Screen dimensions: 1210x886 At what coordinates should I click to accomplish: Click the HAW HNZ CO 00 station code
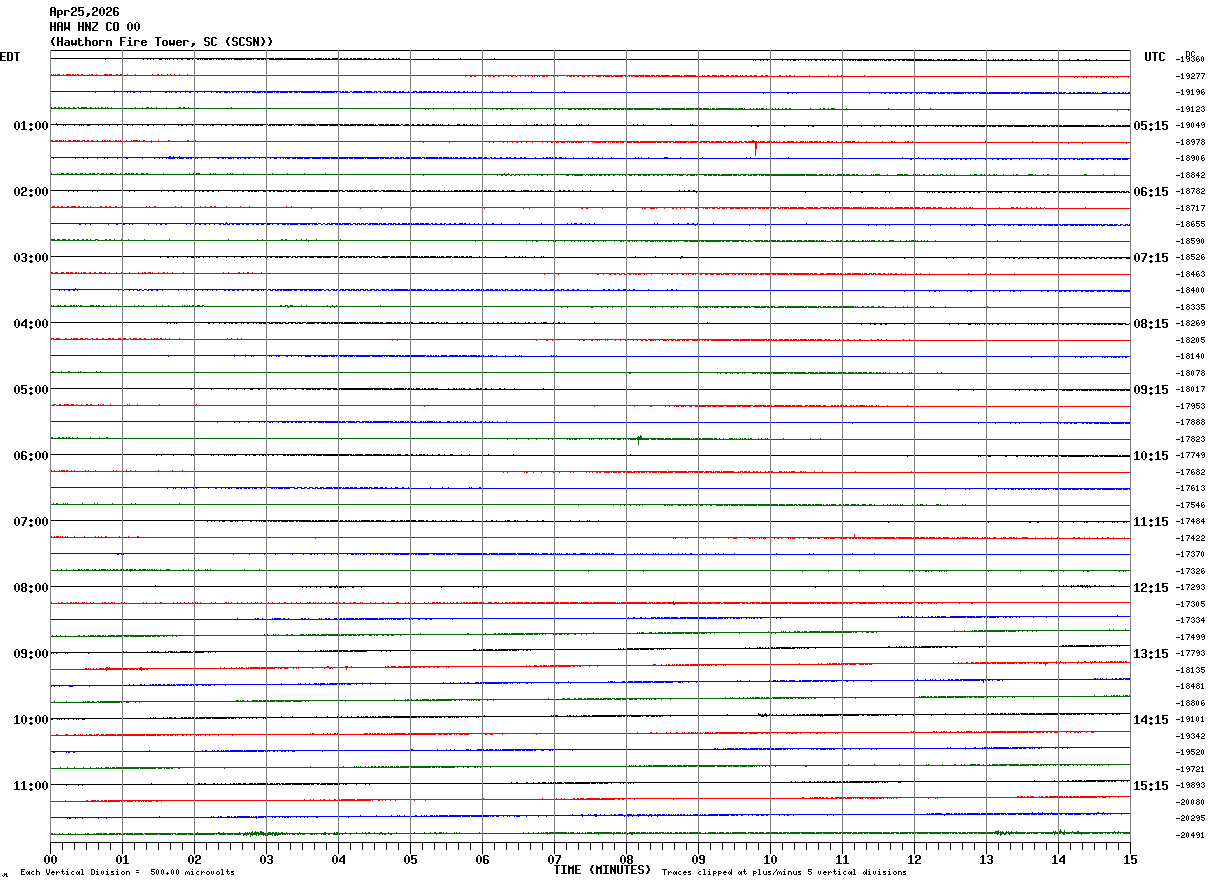pyautogui.click(x=95, y=27)
